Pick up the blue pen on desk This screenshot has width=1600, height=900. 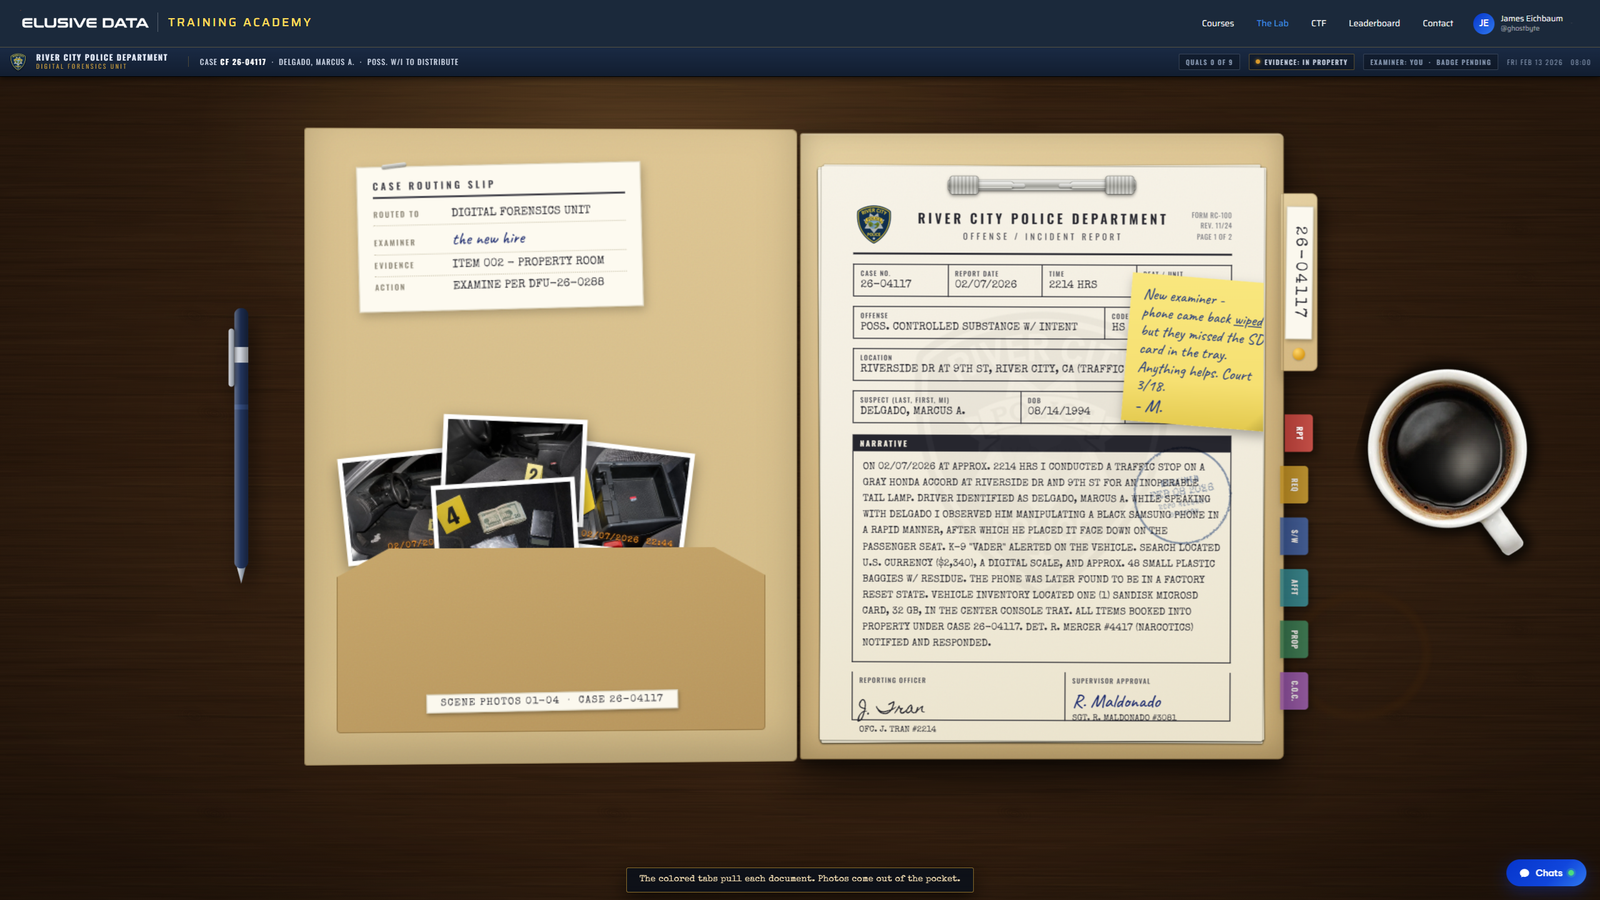coord(240,445)
